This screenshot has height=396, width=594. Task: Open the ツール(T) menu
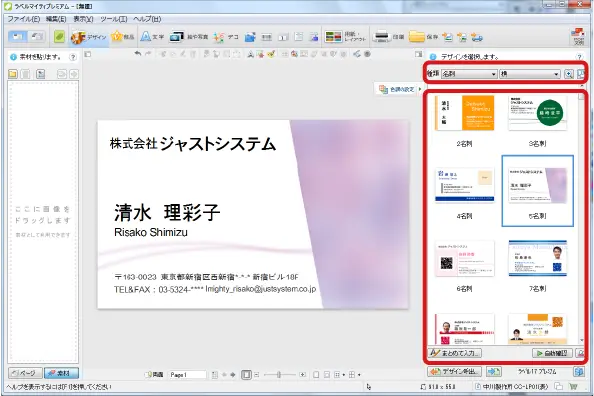(114, 19)
